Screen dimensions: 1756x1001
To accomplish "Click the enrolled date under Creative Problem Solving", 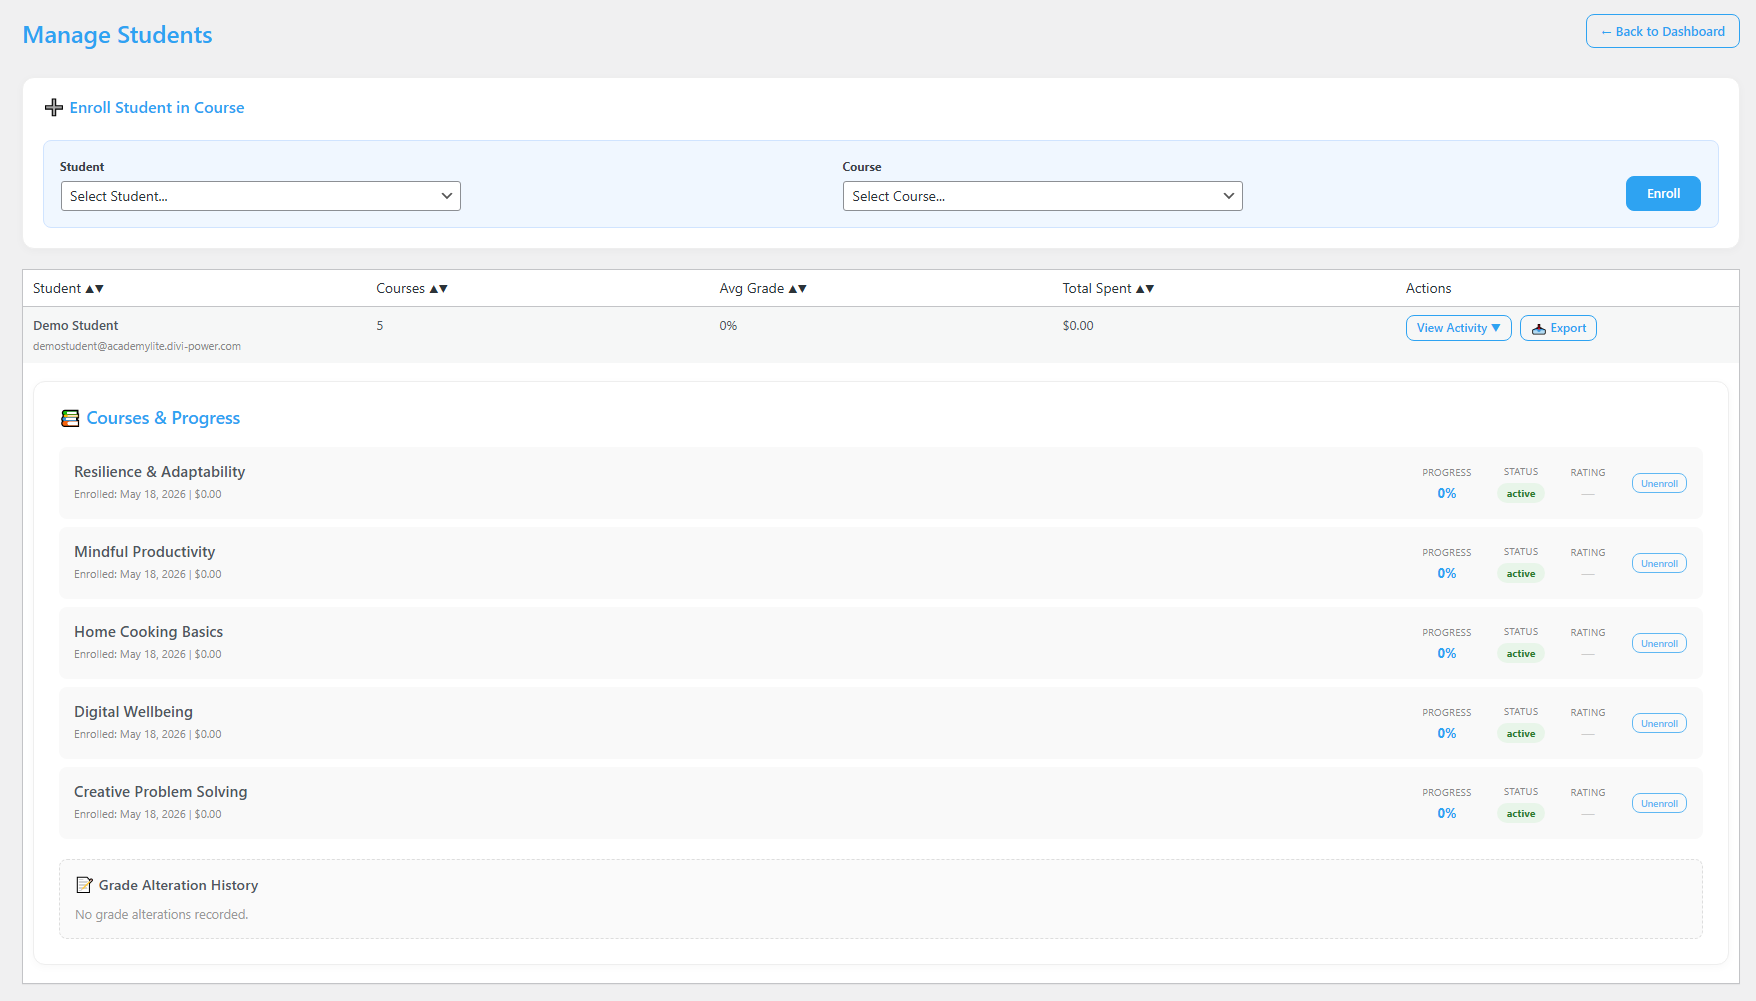I will [130, 815].
